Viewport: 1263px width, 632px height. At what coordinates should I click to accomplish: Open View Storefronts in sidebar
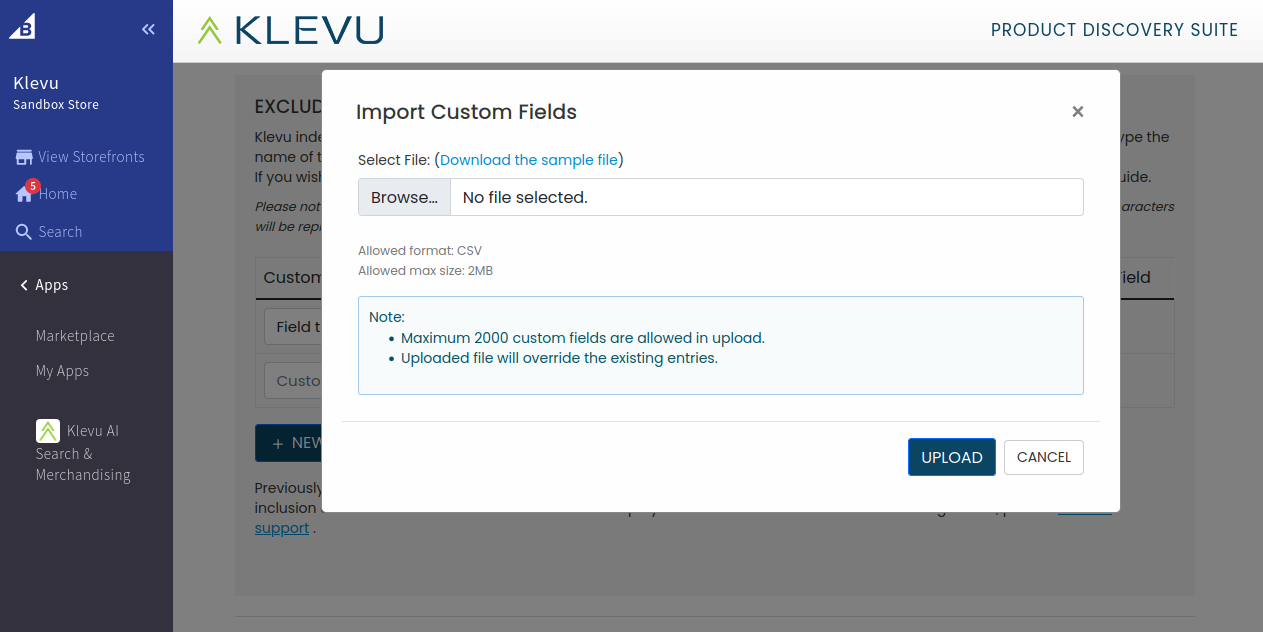(x=91, y=157)
